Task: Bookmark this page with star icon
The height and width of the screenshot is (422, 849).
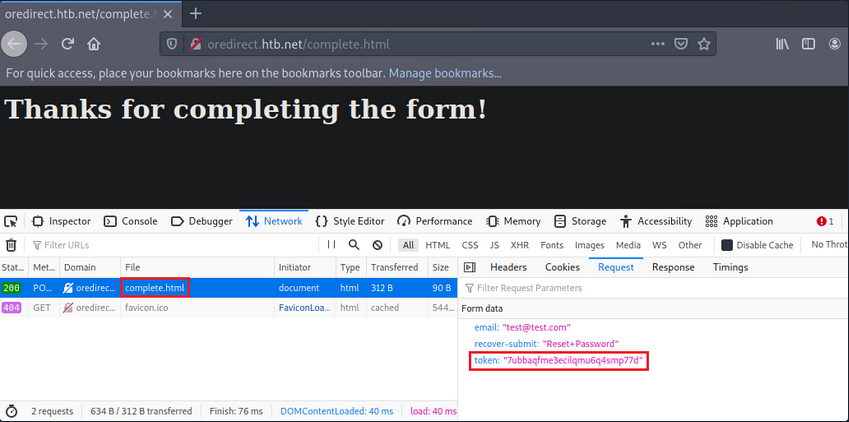Action: tap(704, 44)
